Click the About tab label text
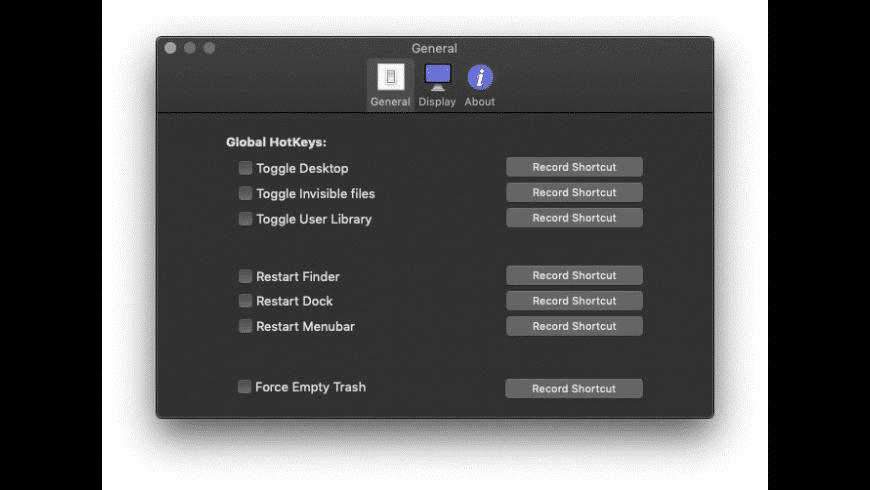870x490 pixels. point(480,102)
